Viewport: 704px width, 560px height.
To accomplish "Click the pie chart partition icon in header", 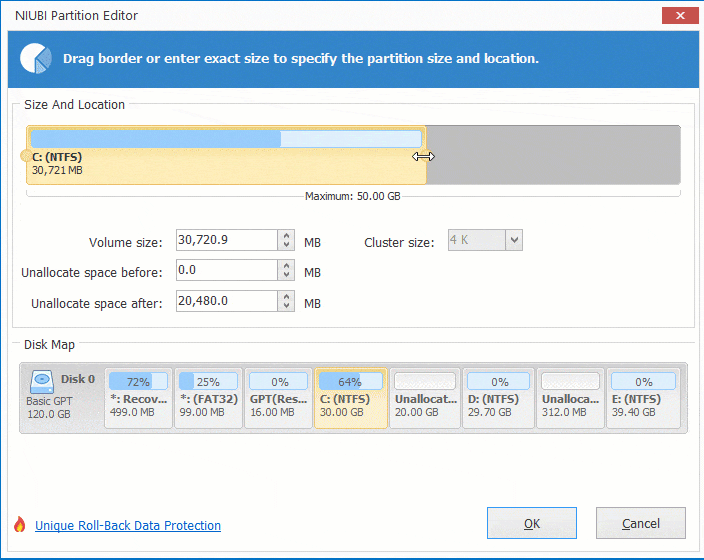I will pyautogui.click(x=36, y=58).
